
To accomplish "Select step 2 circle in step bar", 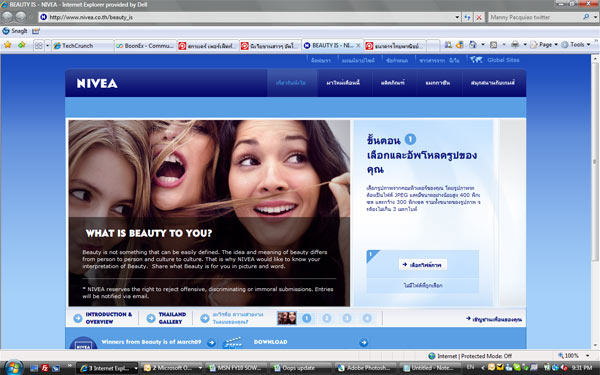I will tap(326, 318).
